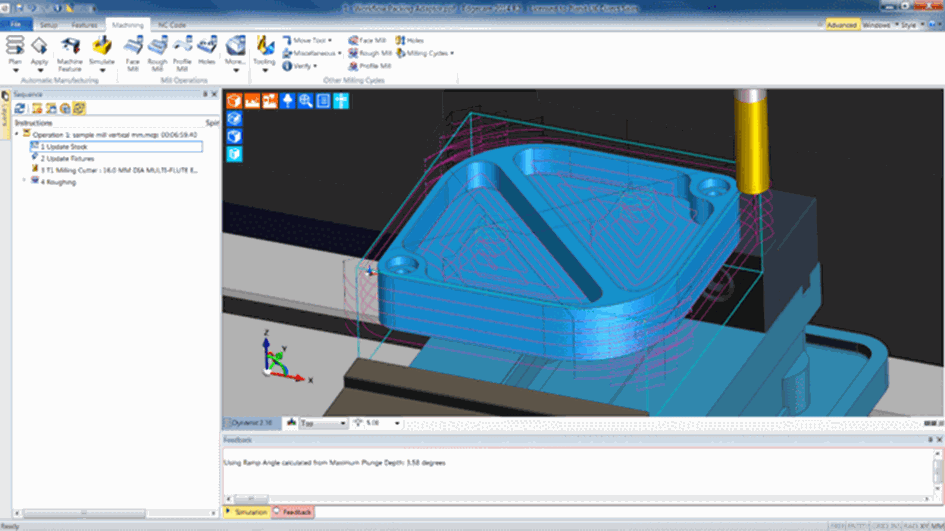Click the refresh icon in Sequence panel toolbar
Screen dimensions: 945x531
pyautogui.click(x=20, y=108)
